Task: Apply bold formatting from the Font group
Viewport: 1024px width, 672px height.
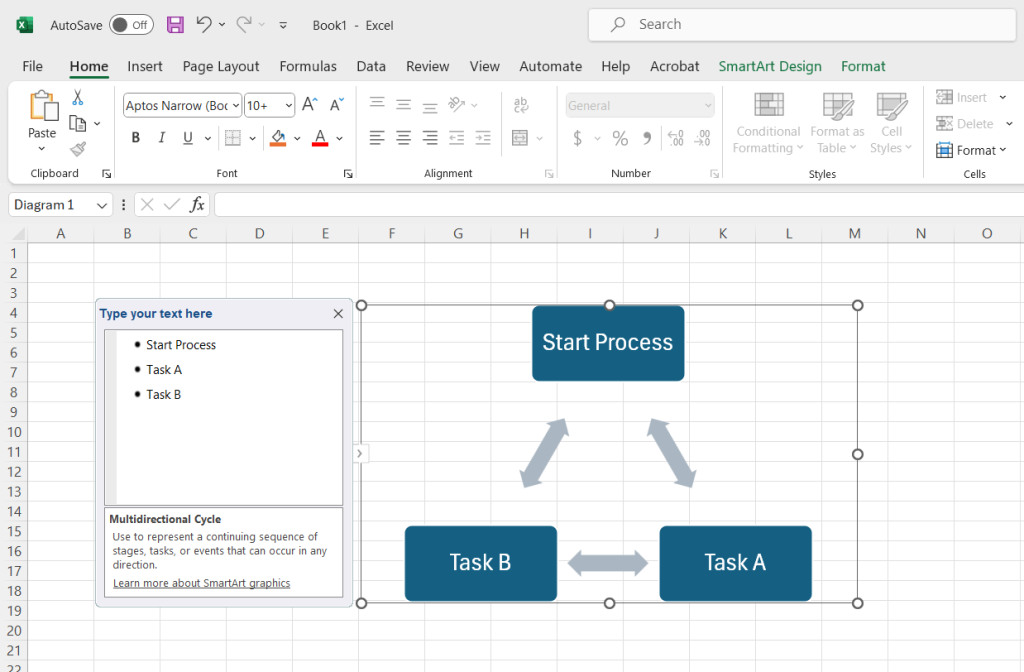Action: pos(135,137)
